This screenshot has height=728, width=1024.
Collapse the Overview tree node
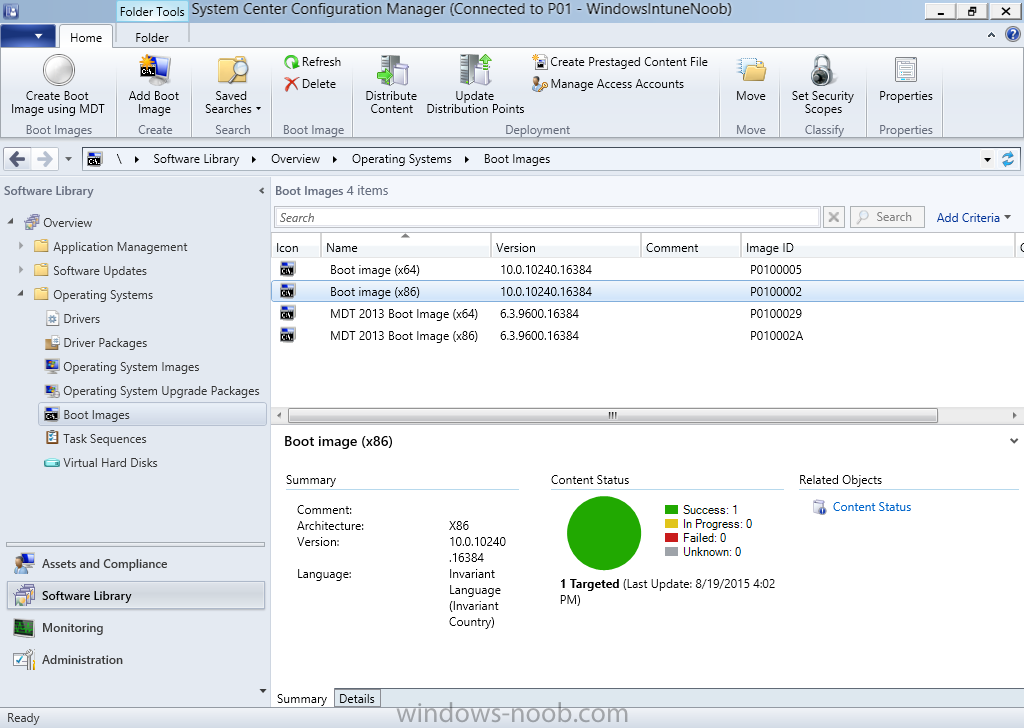coord(10,222)
